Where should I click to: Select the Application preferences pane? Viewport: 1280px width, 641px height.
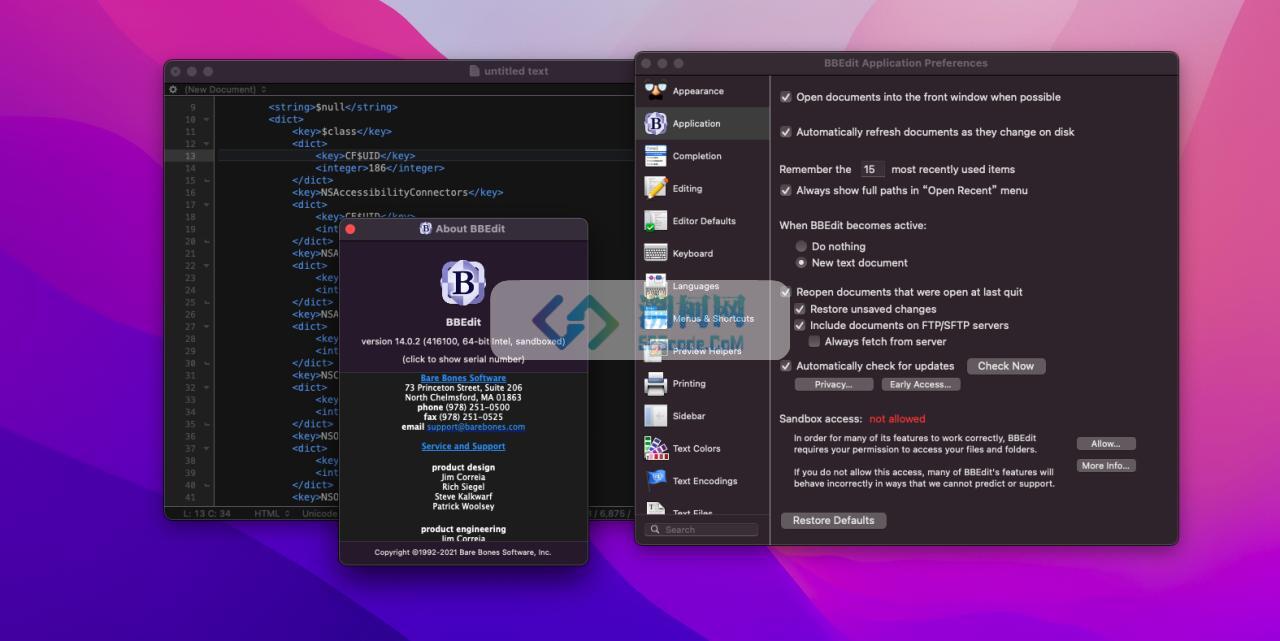pyautogui.click(x=703, y=124)
